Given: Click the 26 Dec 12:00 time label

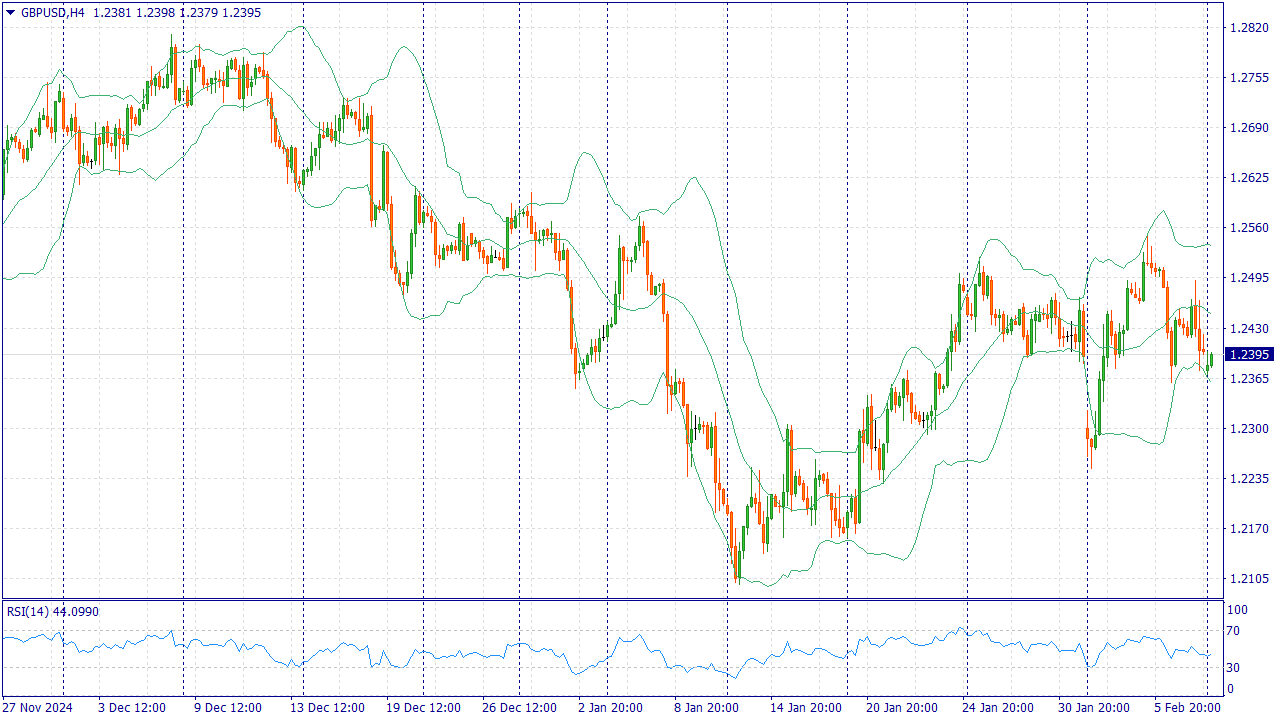Looking at the screenshot, I should pos(519,708).
